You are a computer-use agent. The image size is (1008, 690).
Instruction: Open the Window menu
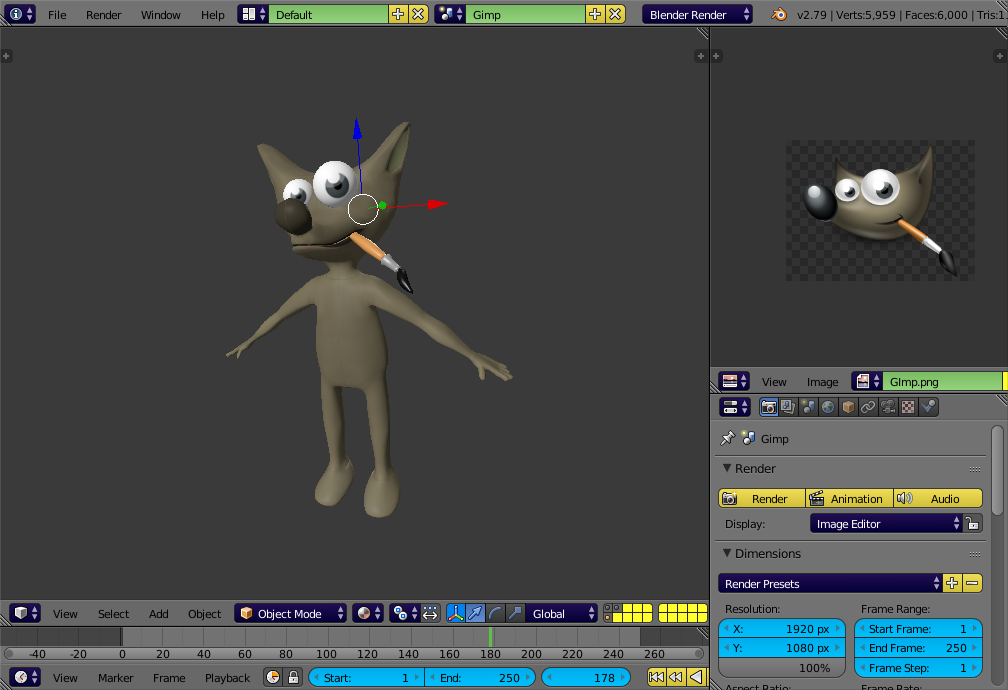click(161, 15)
